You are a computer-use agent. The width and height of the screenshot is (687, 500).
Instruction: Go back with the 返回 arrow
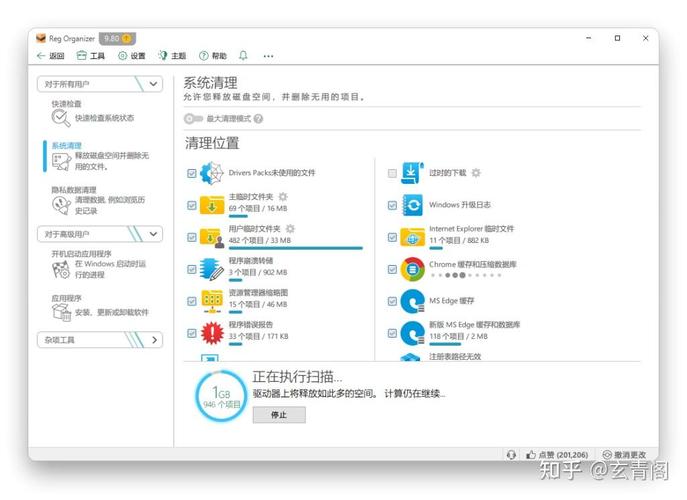tap(50, 56)
